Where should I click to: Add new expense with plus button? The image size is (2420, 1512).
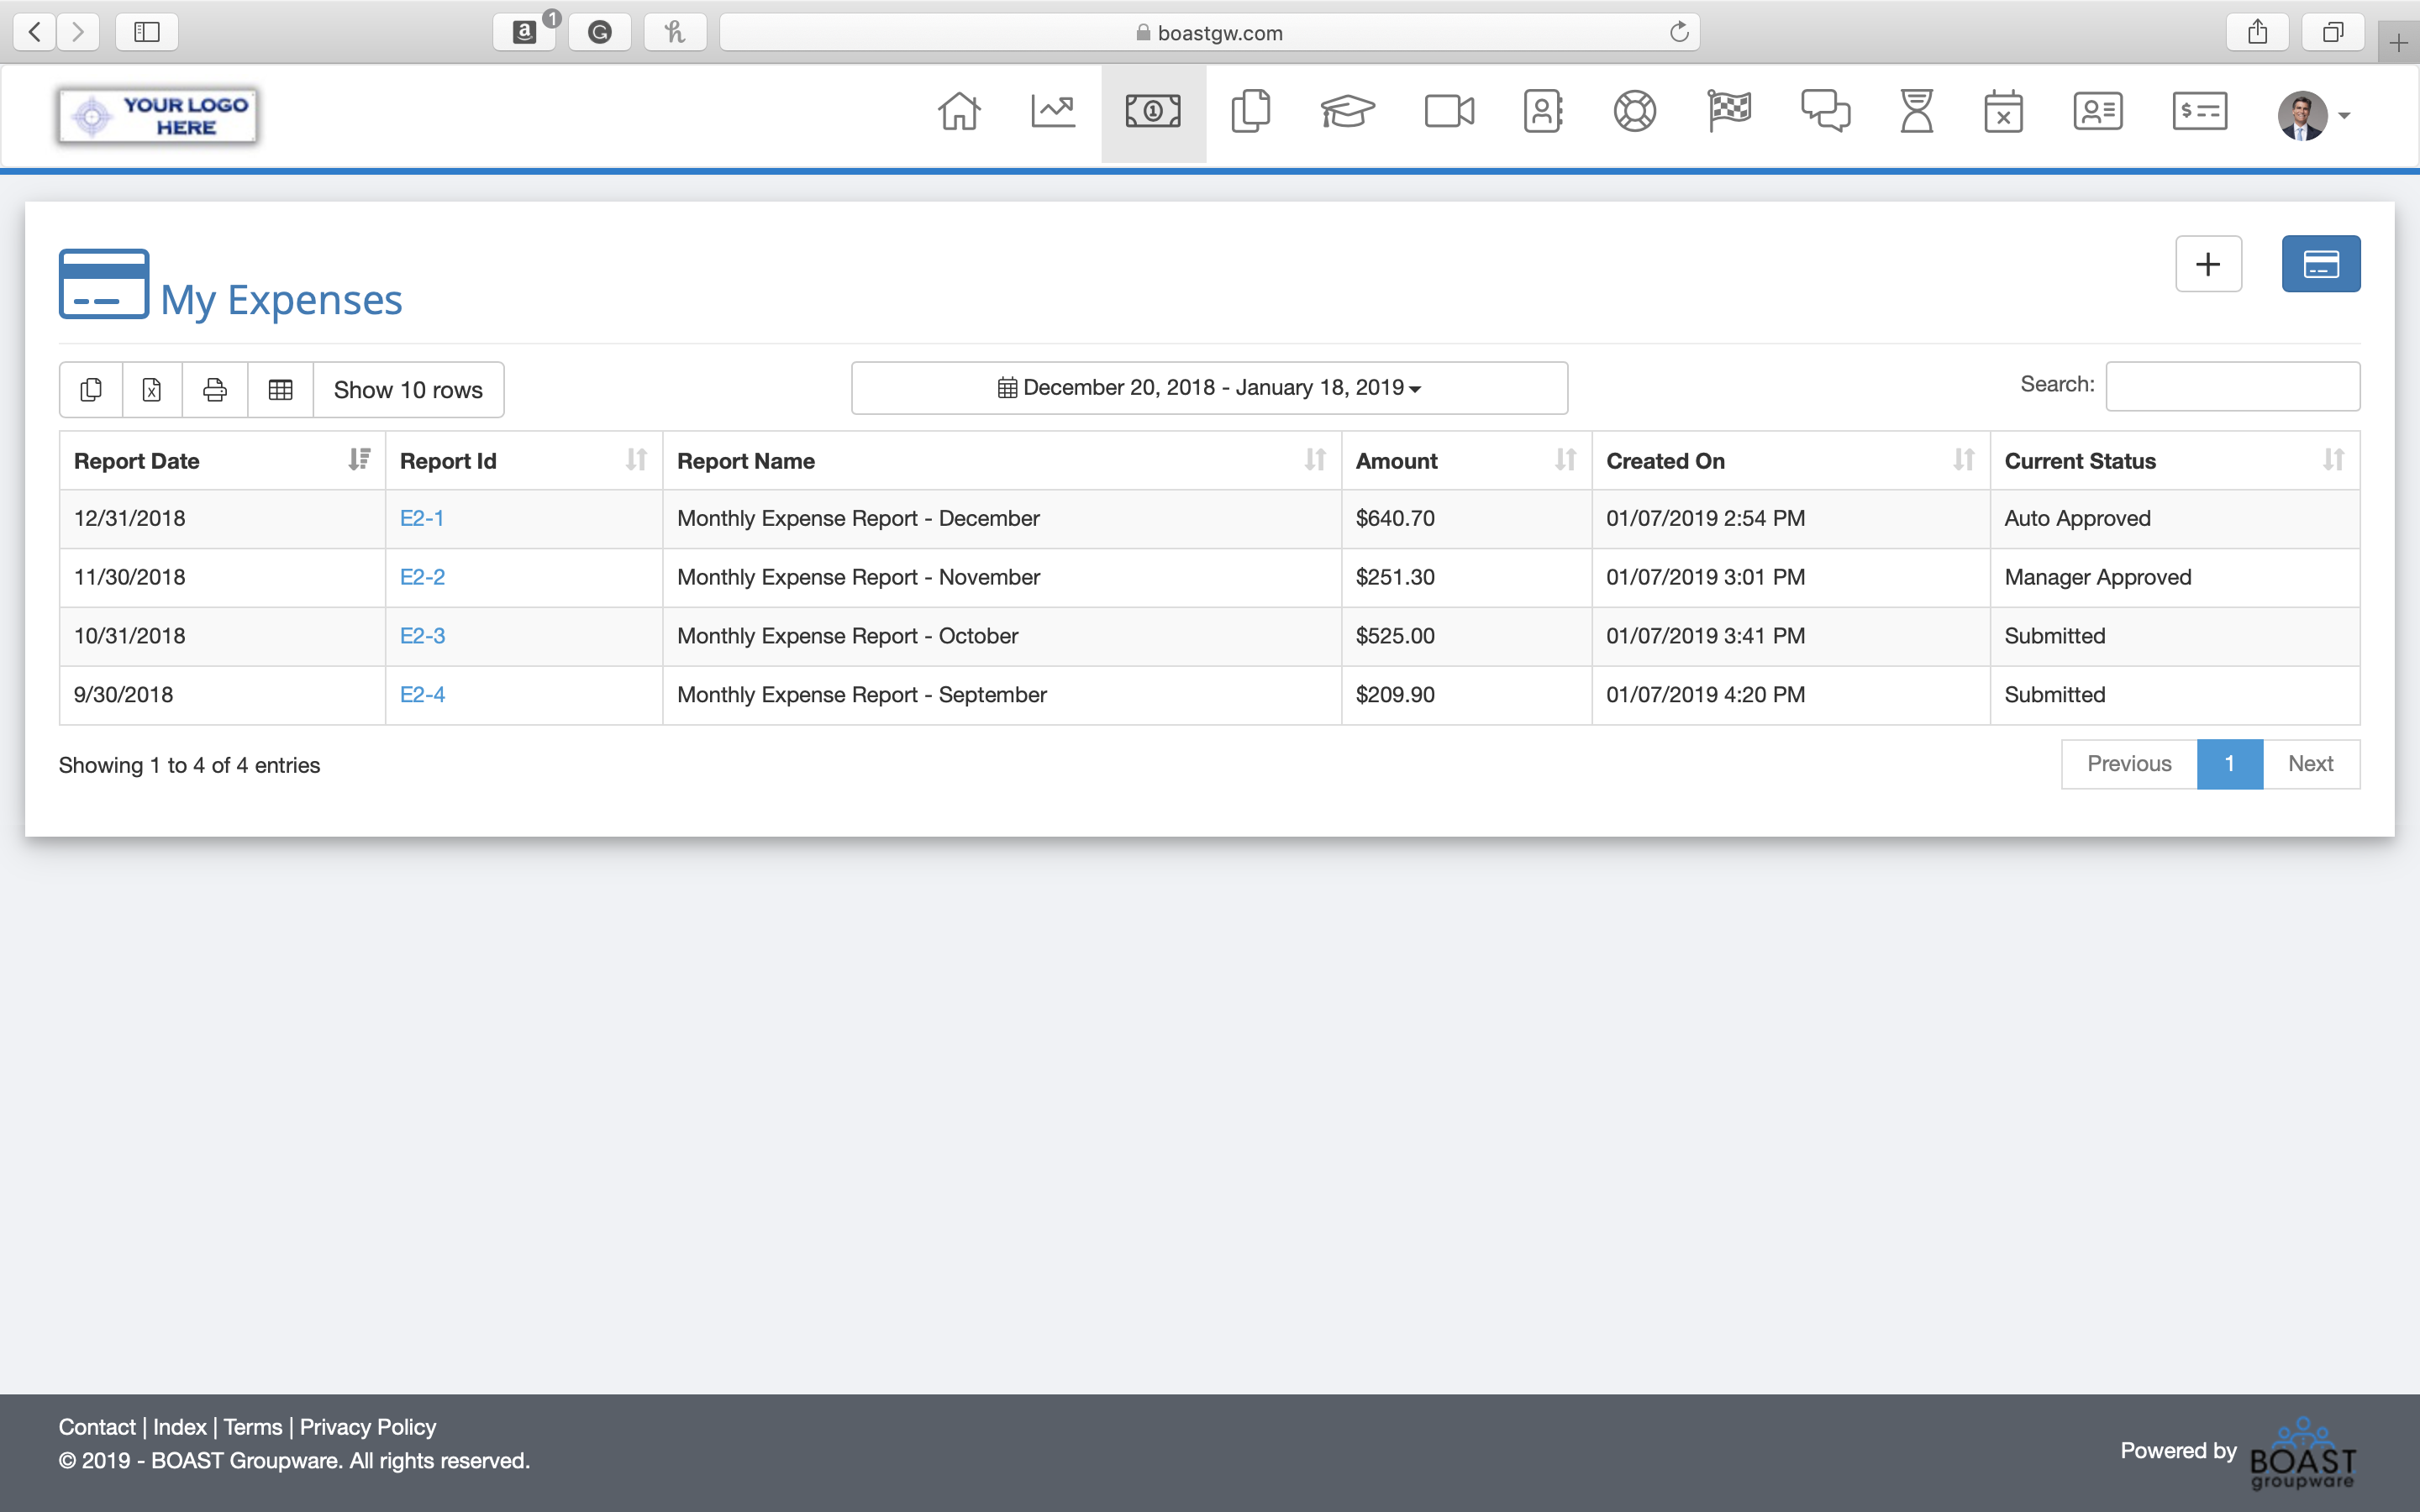(x=2208, y=264)
